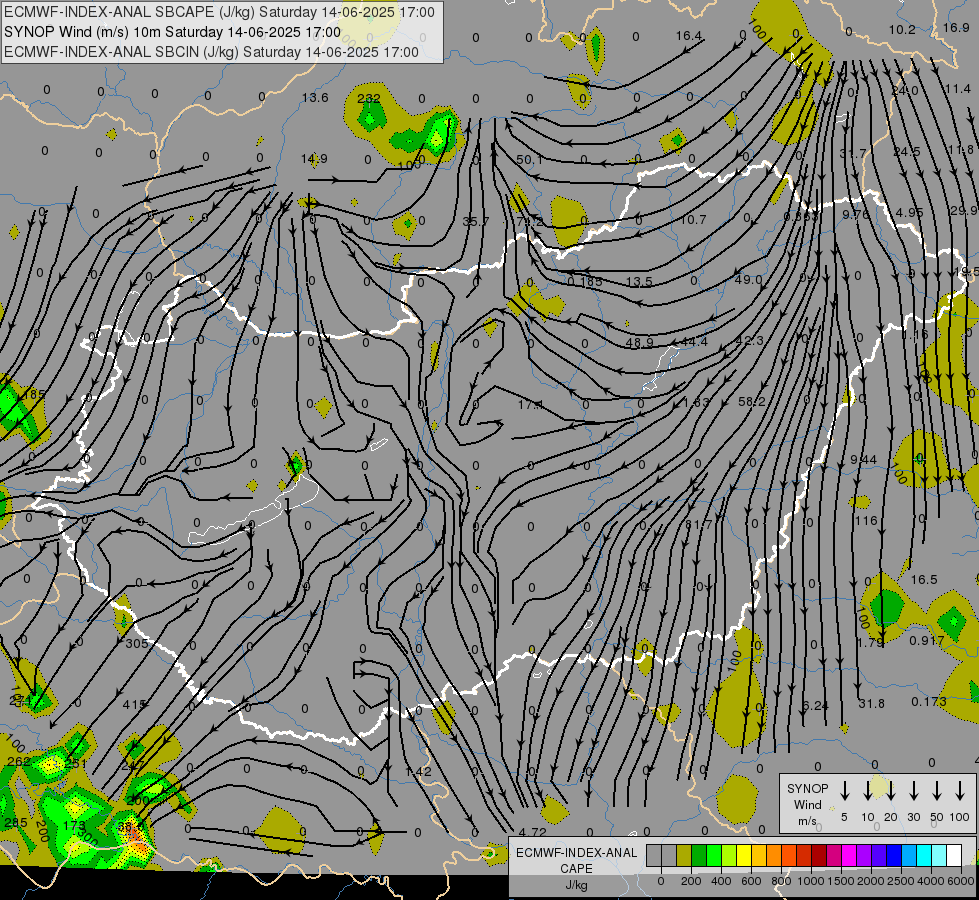Select the 50 m/s wind arrow symbol
This screenshot has width=979, height=900.
click(937, 791)
